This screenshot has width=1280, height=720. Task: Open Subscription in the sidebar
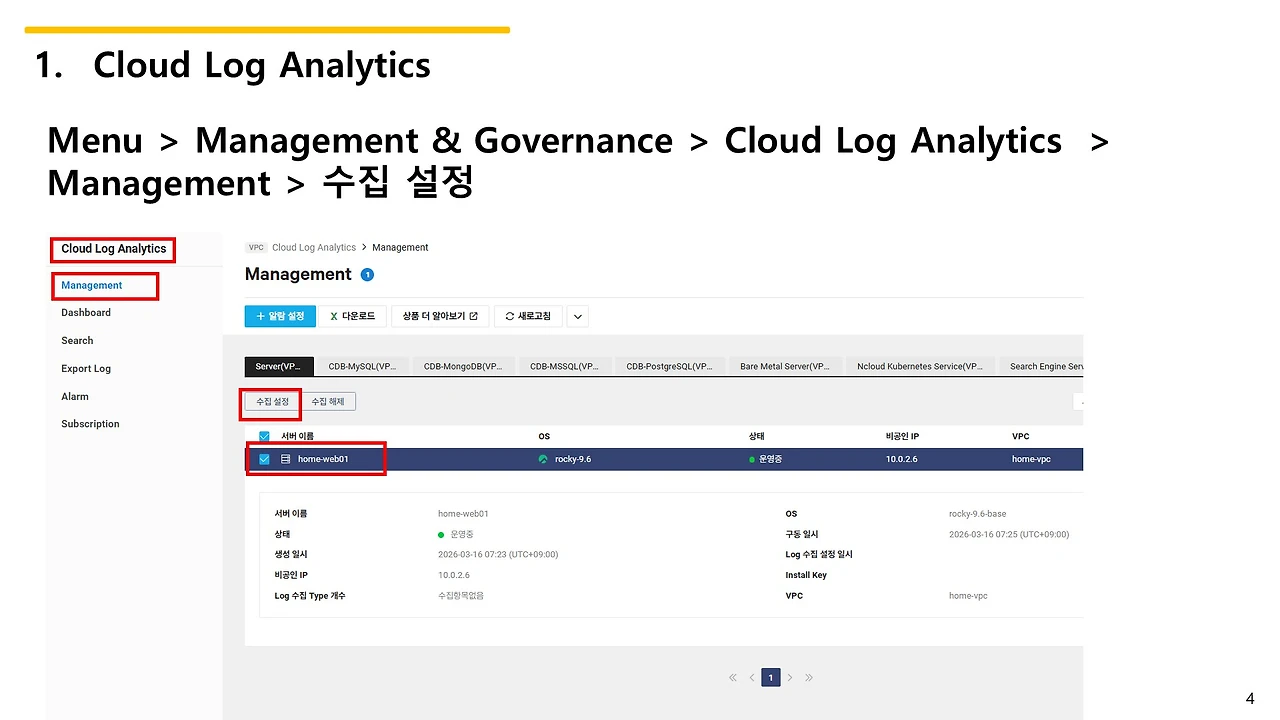pyautogui.click(x=90, y=424)
